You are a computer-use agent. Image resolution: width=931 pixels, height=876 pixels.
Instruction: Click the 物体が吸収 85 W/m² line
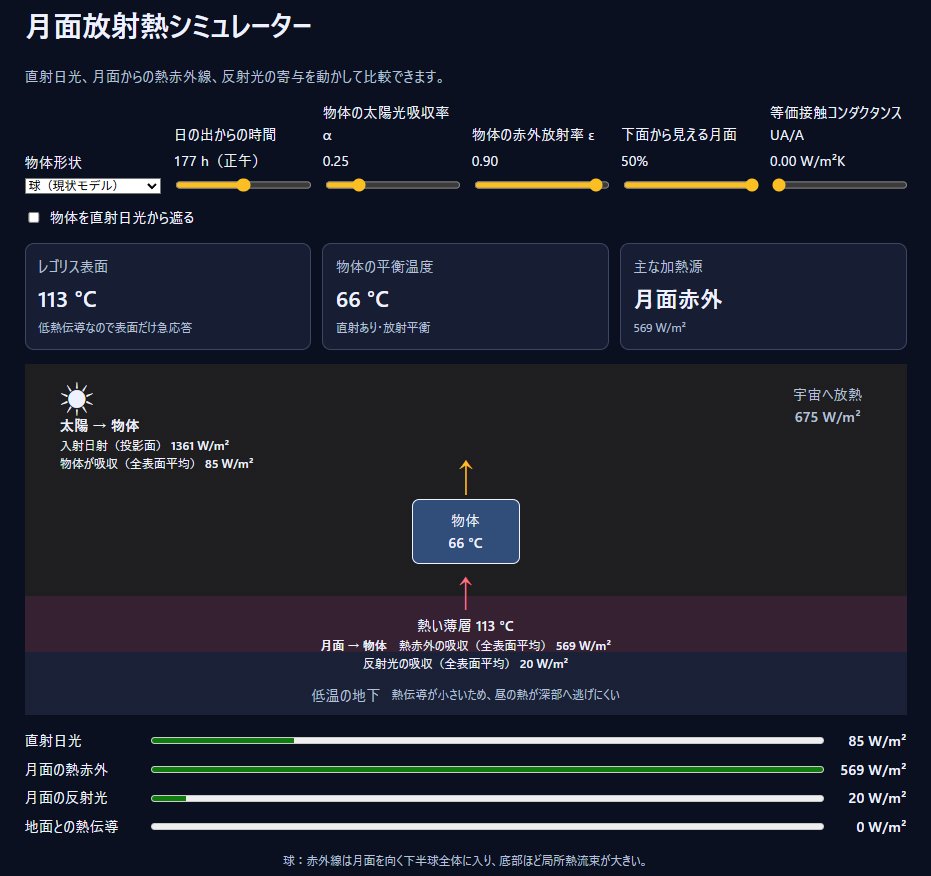(156, 463)
